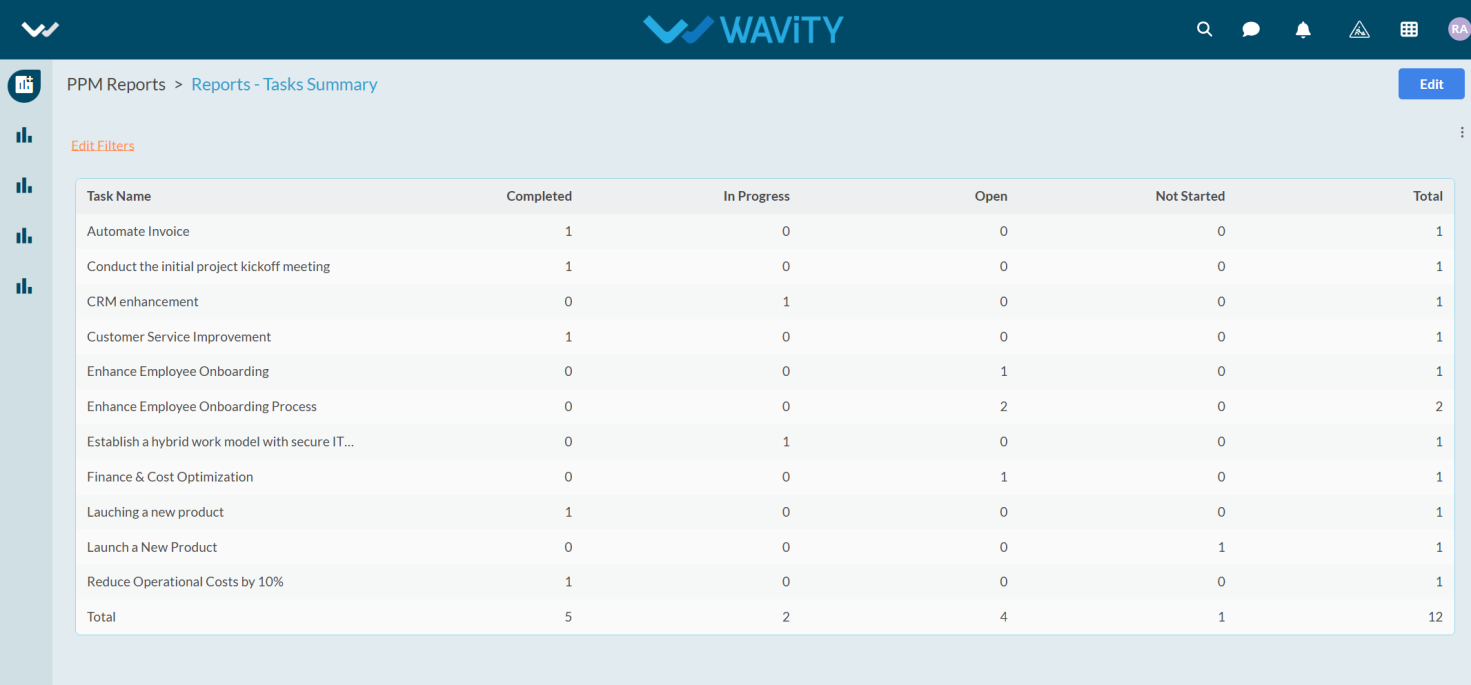1471x685 pixels.
Task: Open the first bar chart sidebar icon
Action: point(24,135)
